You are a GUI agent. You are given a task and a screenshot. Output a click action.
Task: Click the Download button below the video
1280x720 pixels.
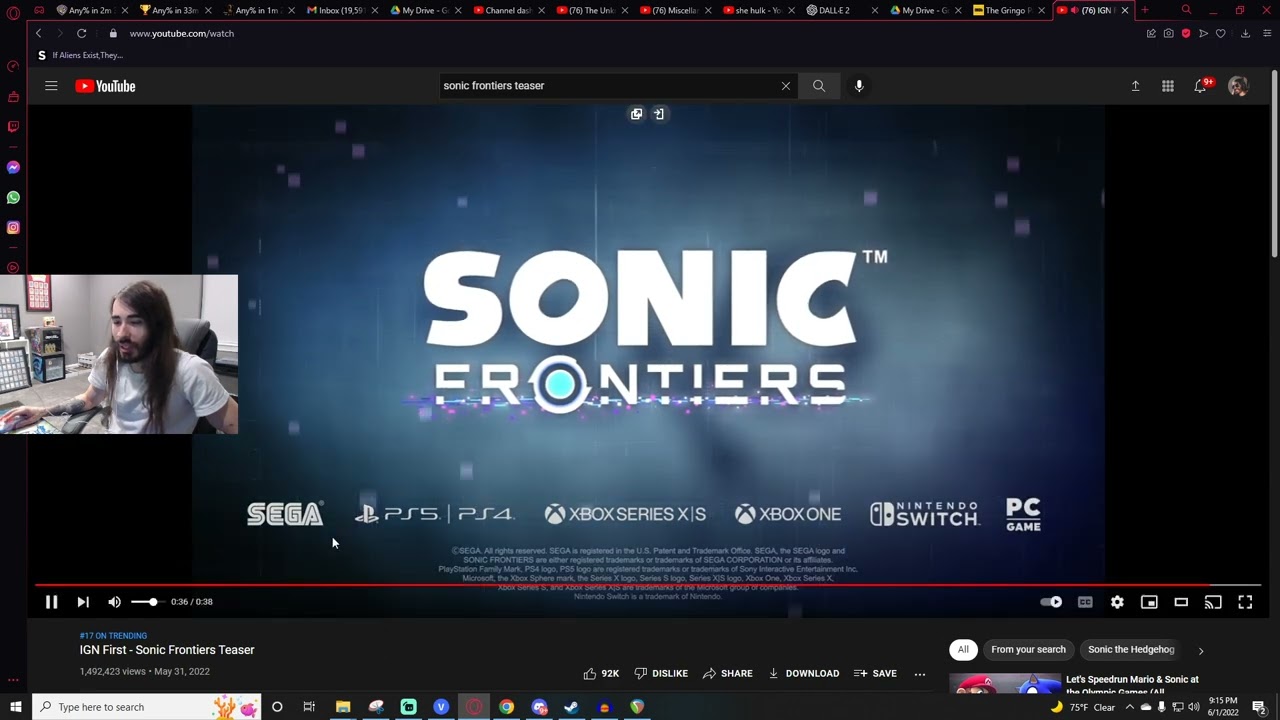pyautogui.click(x=803, y=674)
